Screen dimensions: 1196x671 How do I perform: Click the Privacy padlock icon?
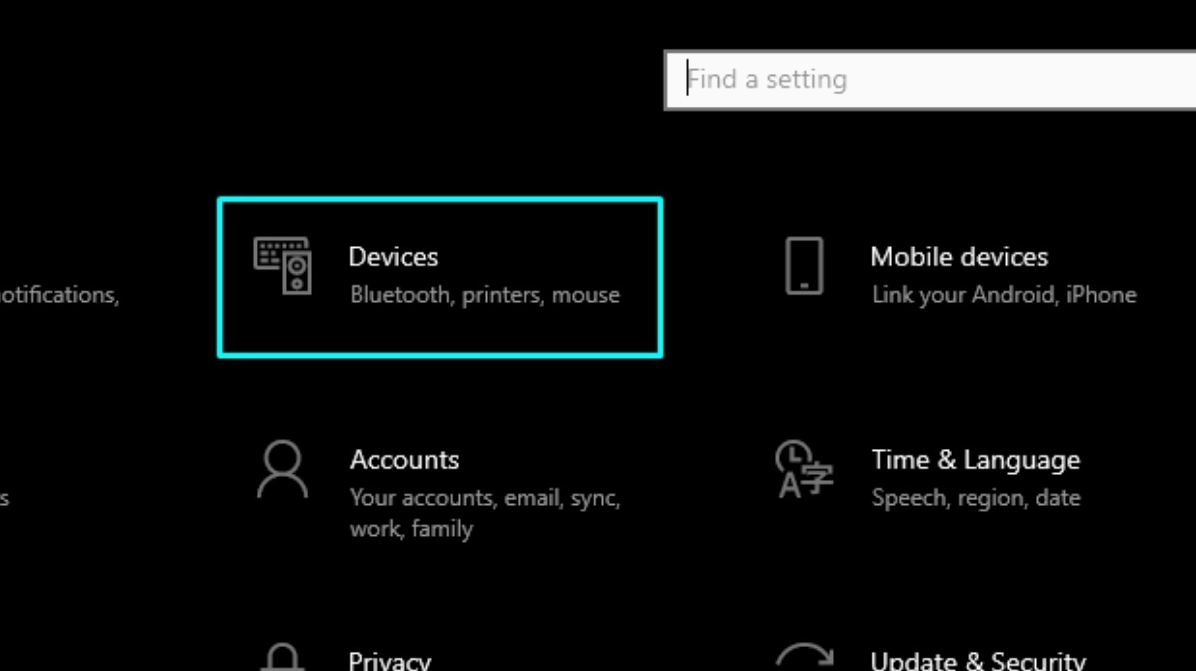tap(282, 658)
